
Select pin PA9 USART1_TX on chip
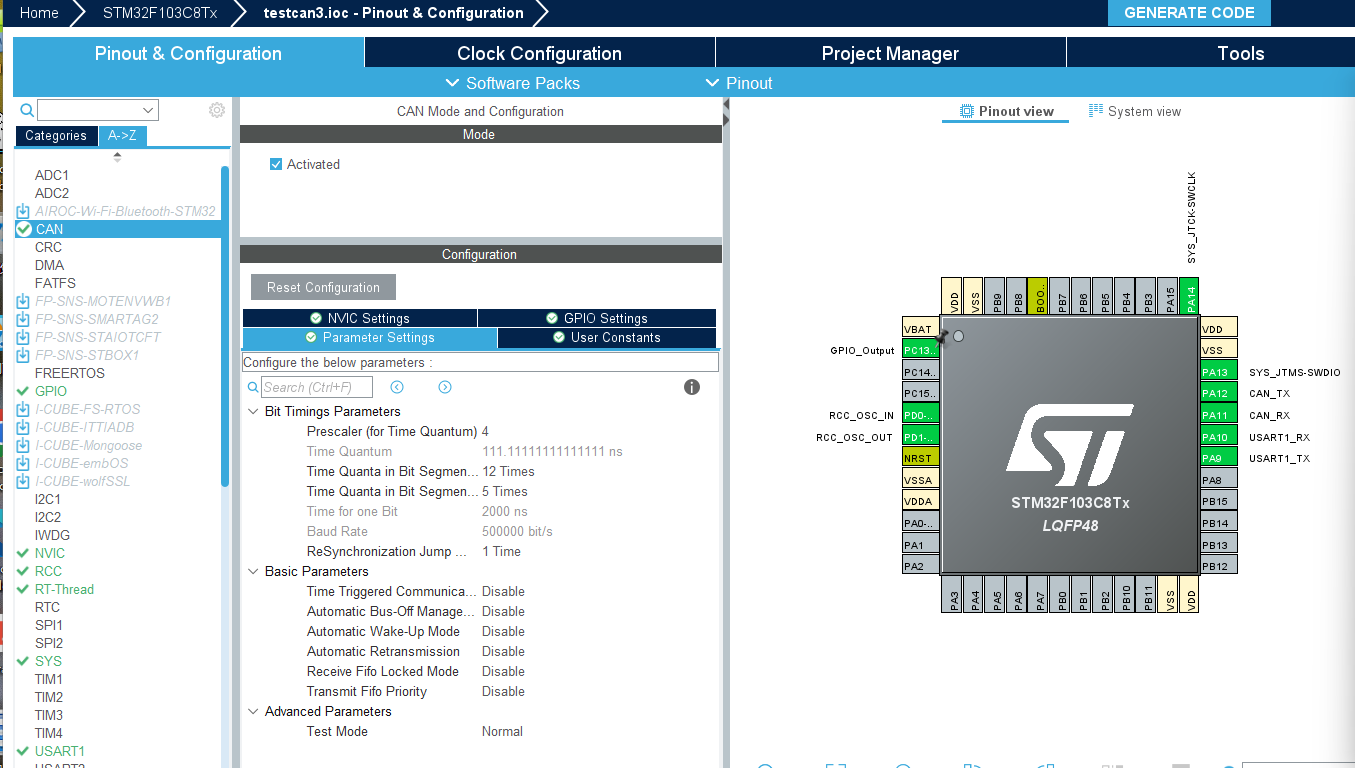(x=1219, y=458)
